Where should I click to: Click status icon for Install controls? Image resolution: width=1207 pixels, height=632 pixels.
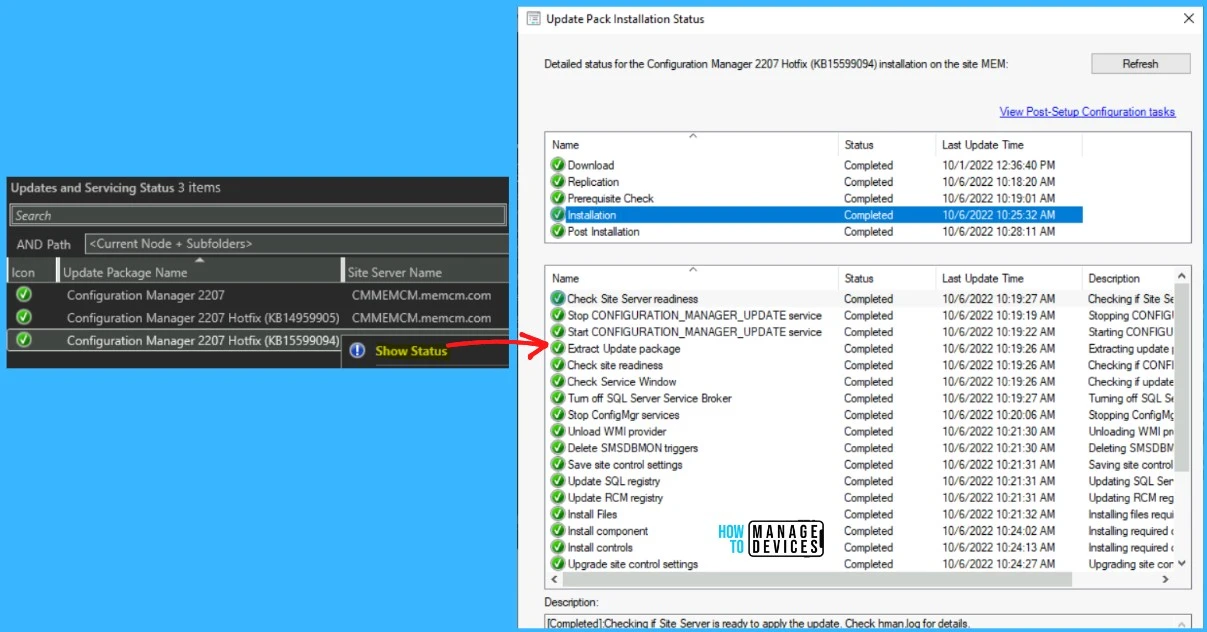(557, 547)
